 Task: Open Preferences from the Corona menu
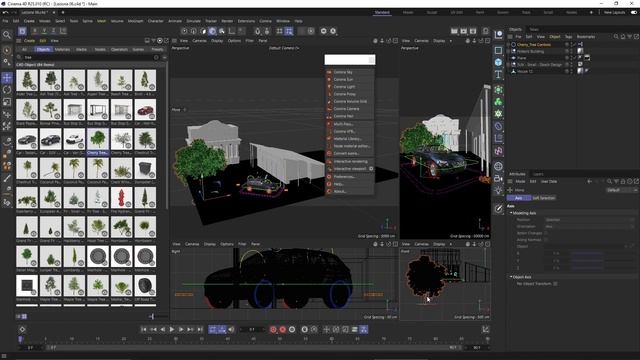coord(350,177)
